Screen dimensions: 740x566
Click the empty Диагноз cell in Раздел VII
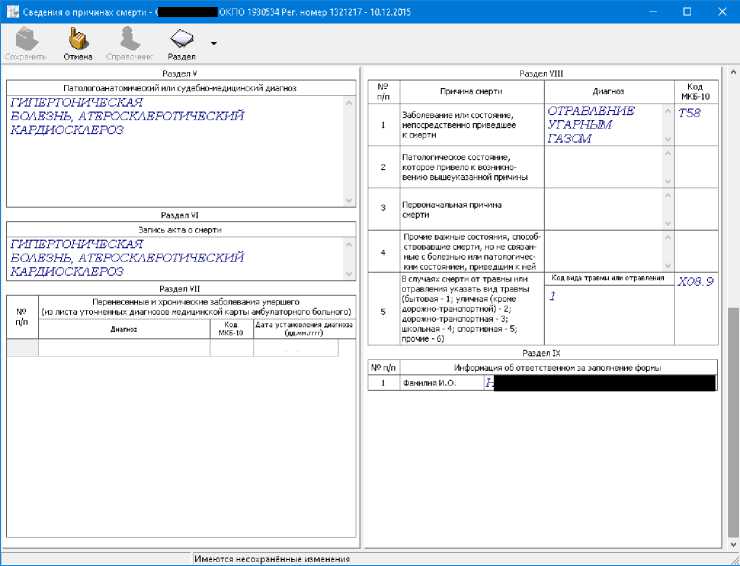[x=124, y=349]
